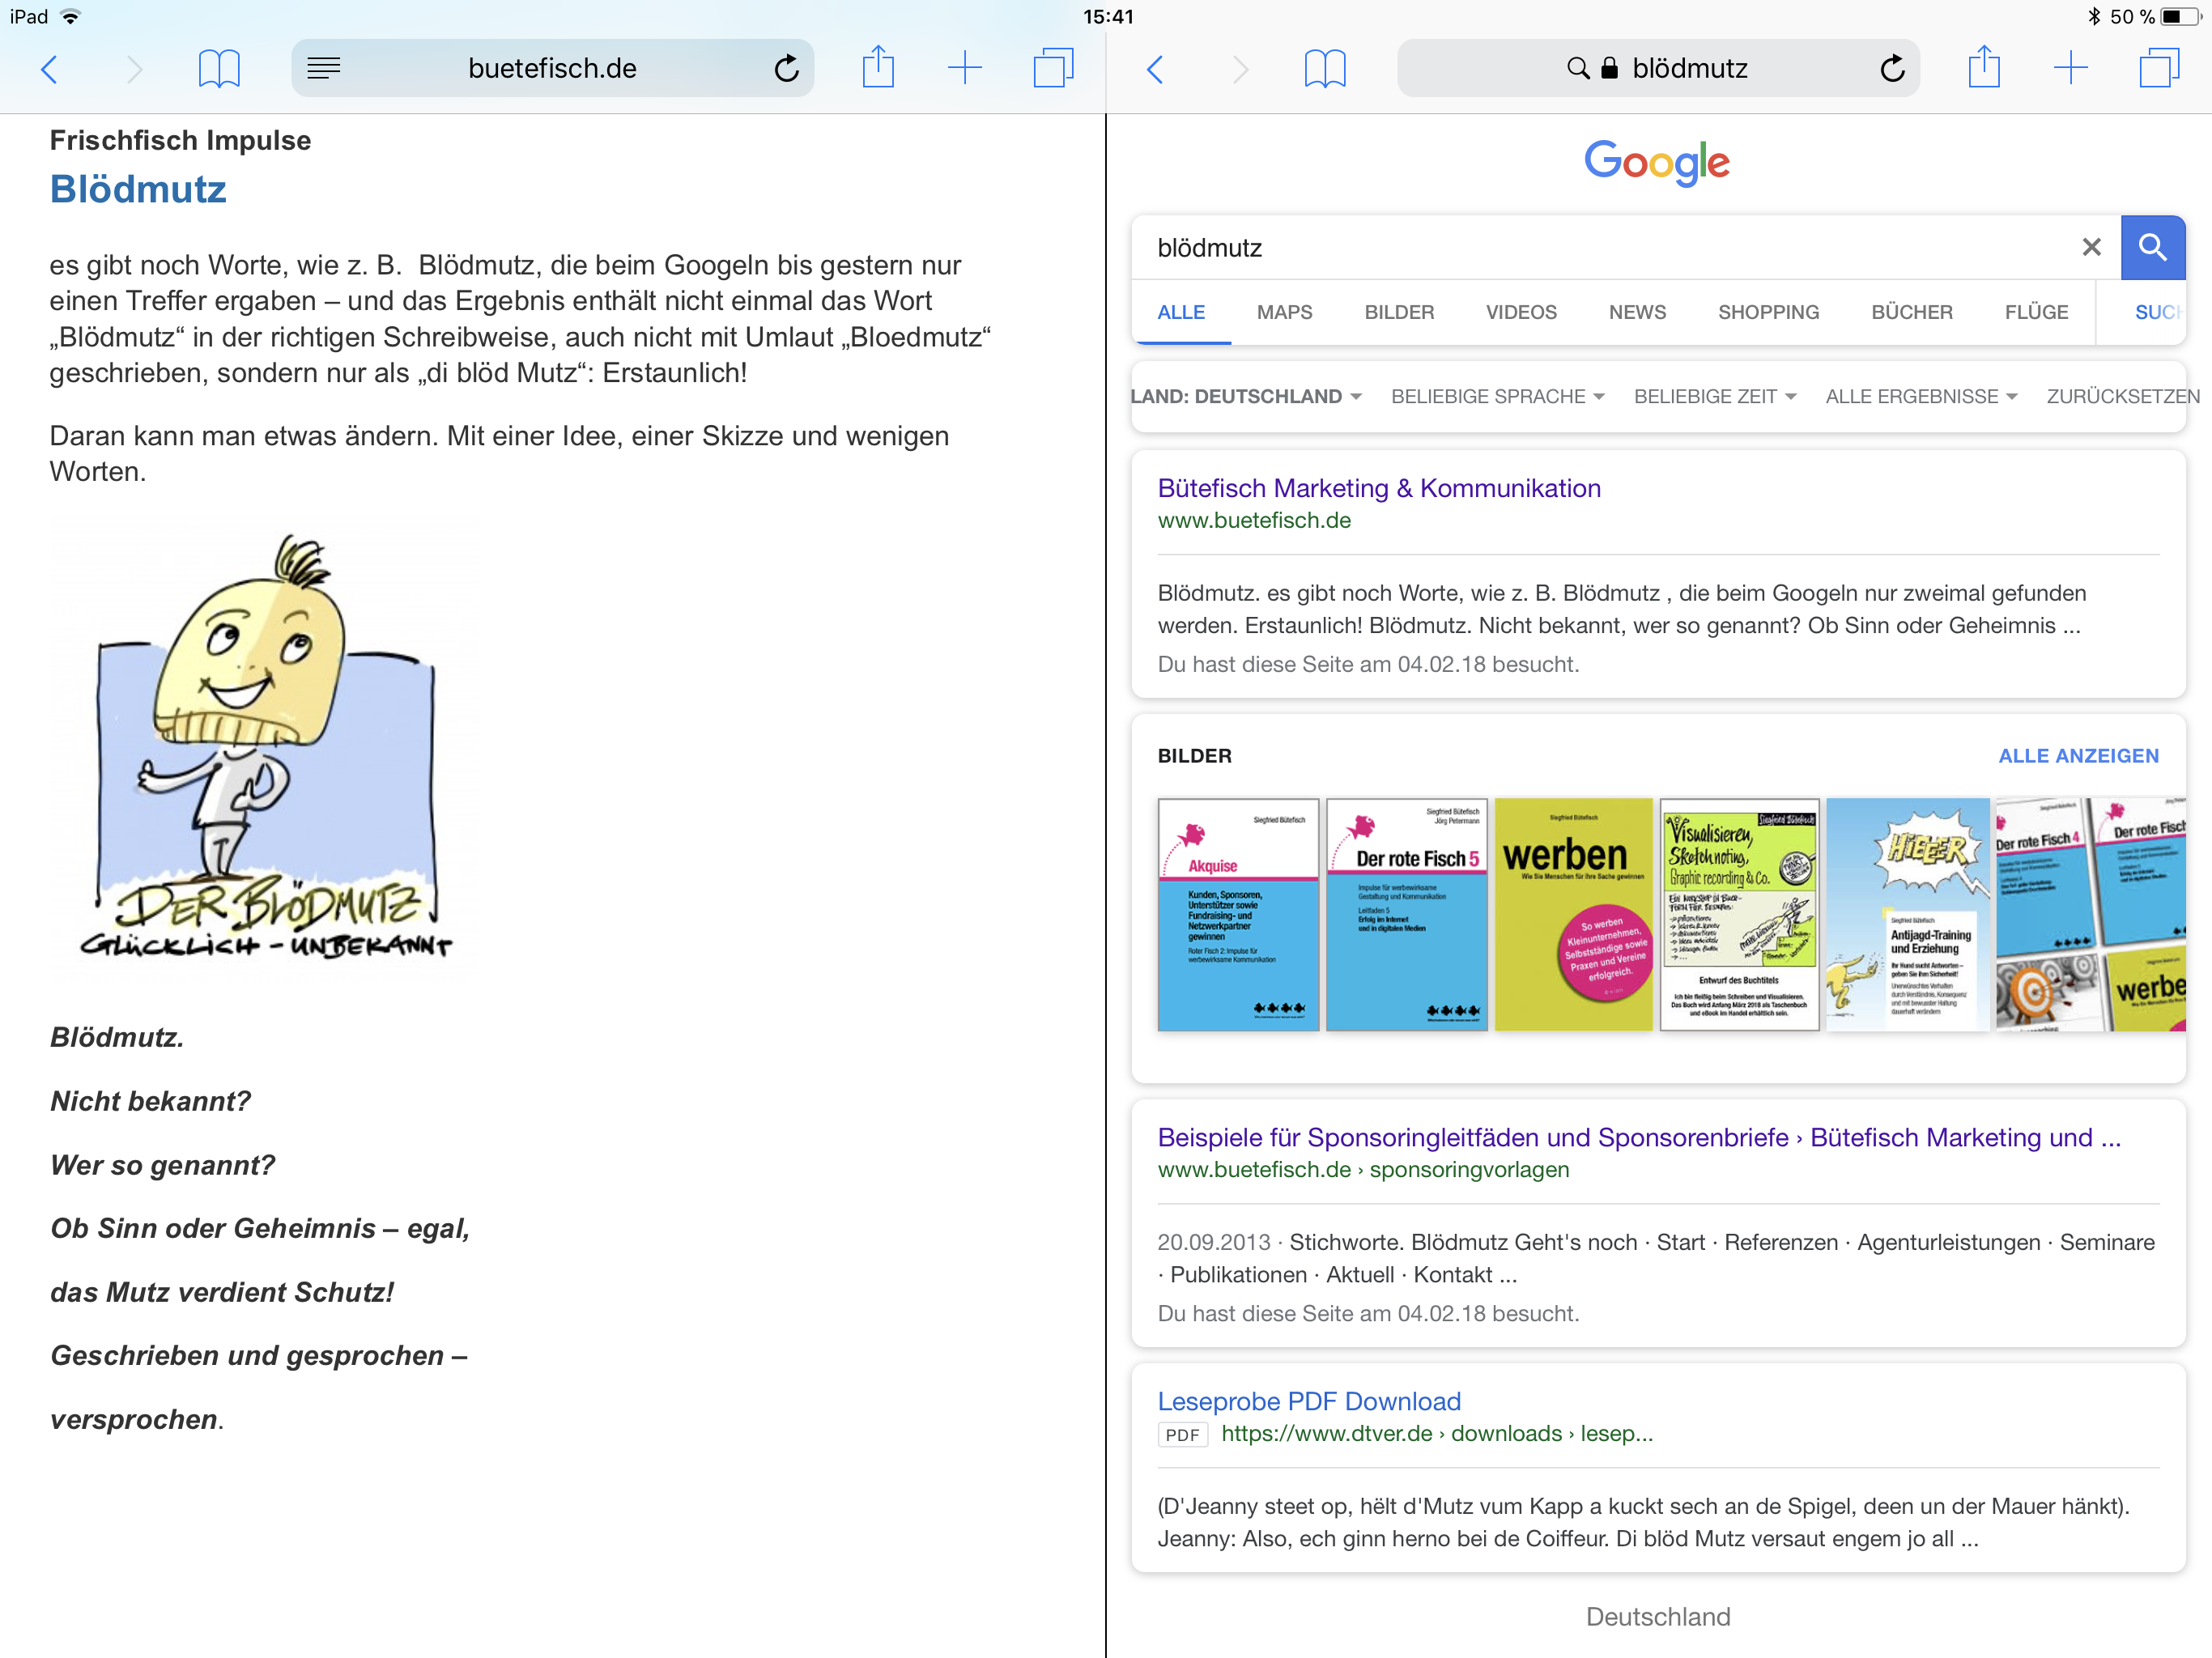
Task: Tap the blödmutz address bar in right pane
Action: pos(1658,68)
